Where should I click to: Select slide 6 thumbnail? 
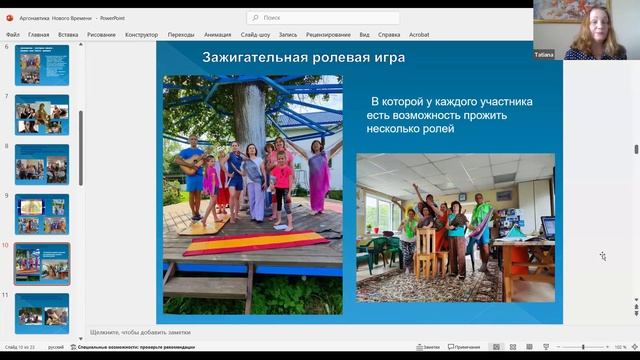tap(42, 65)
